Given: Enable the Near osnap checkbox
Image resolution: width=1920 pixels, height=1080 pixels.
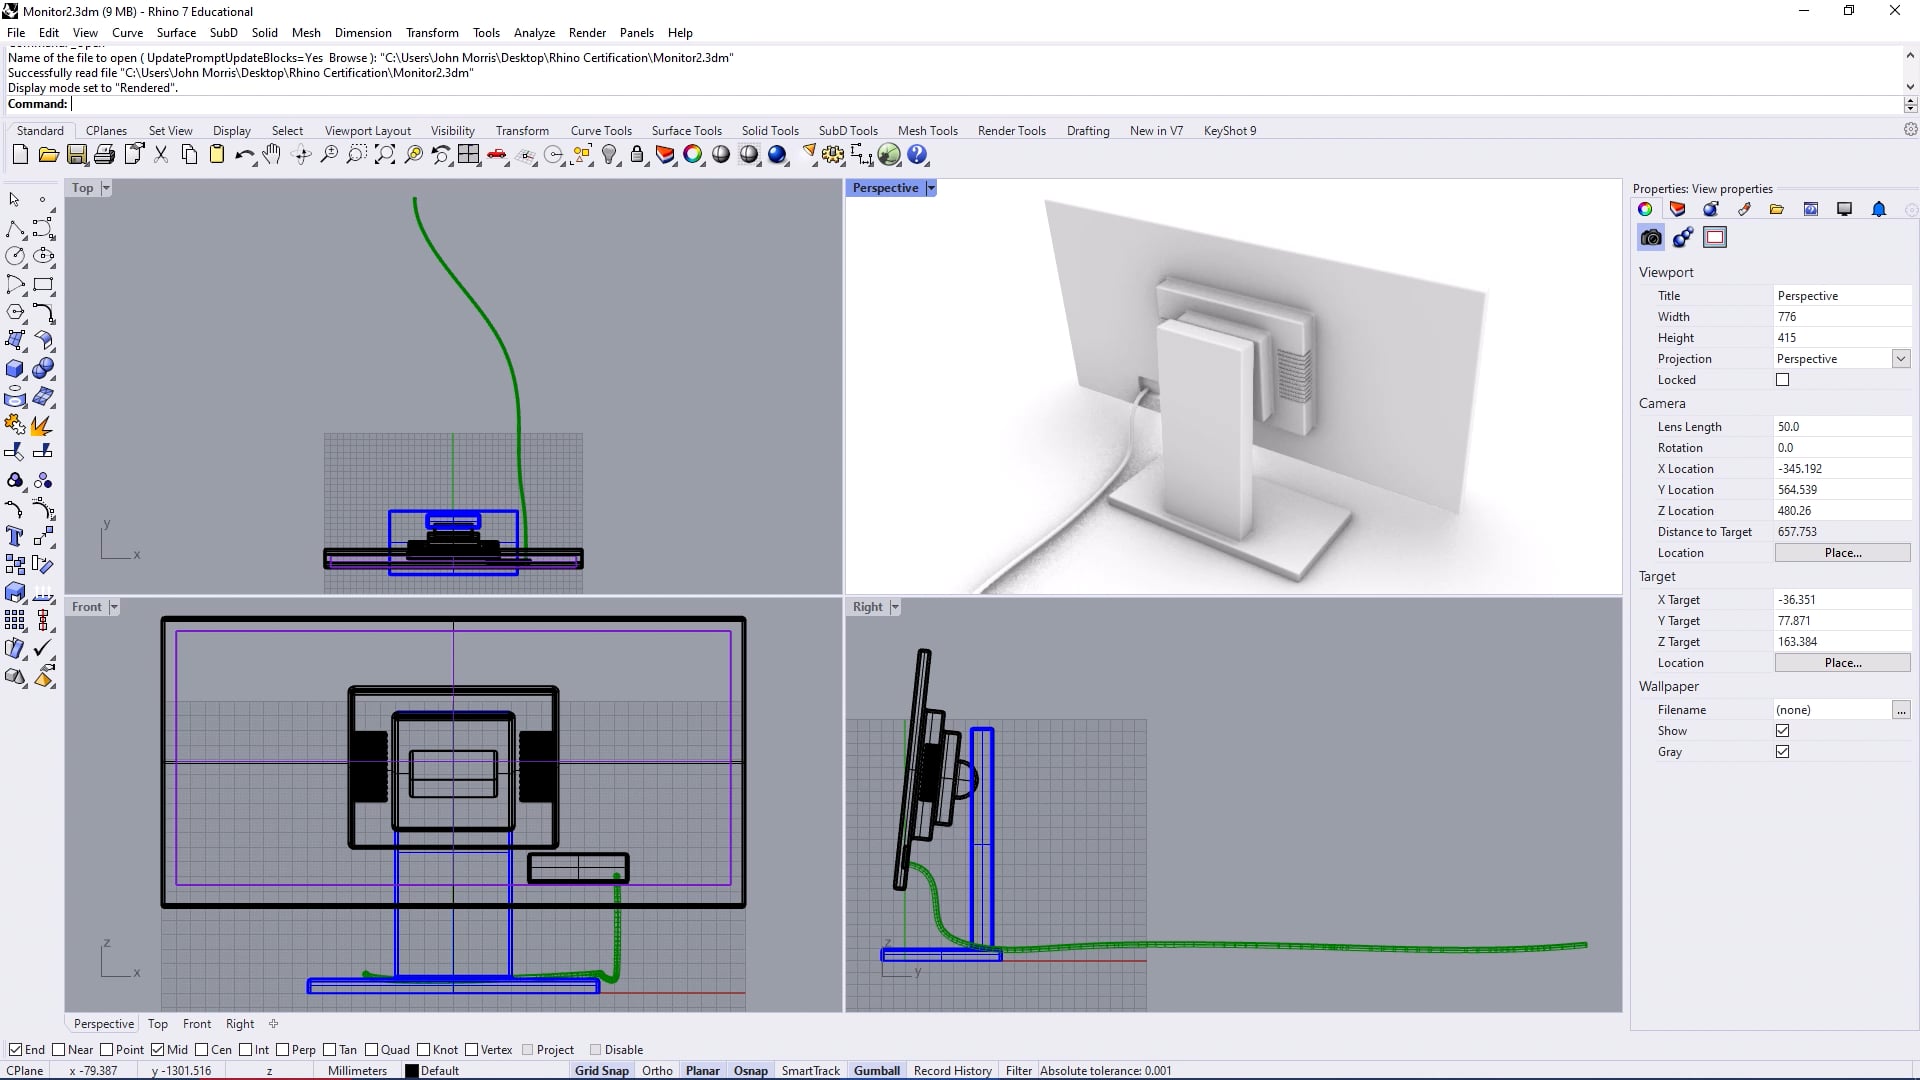Looking at the screenshot, I should click(x=58, y=1050).
